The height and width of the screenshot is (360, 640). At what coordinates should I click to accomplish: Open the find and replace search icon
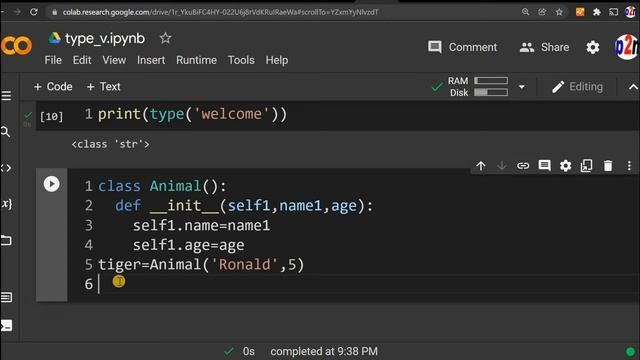coord(5,132)
